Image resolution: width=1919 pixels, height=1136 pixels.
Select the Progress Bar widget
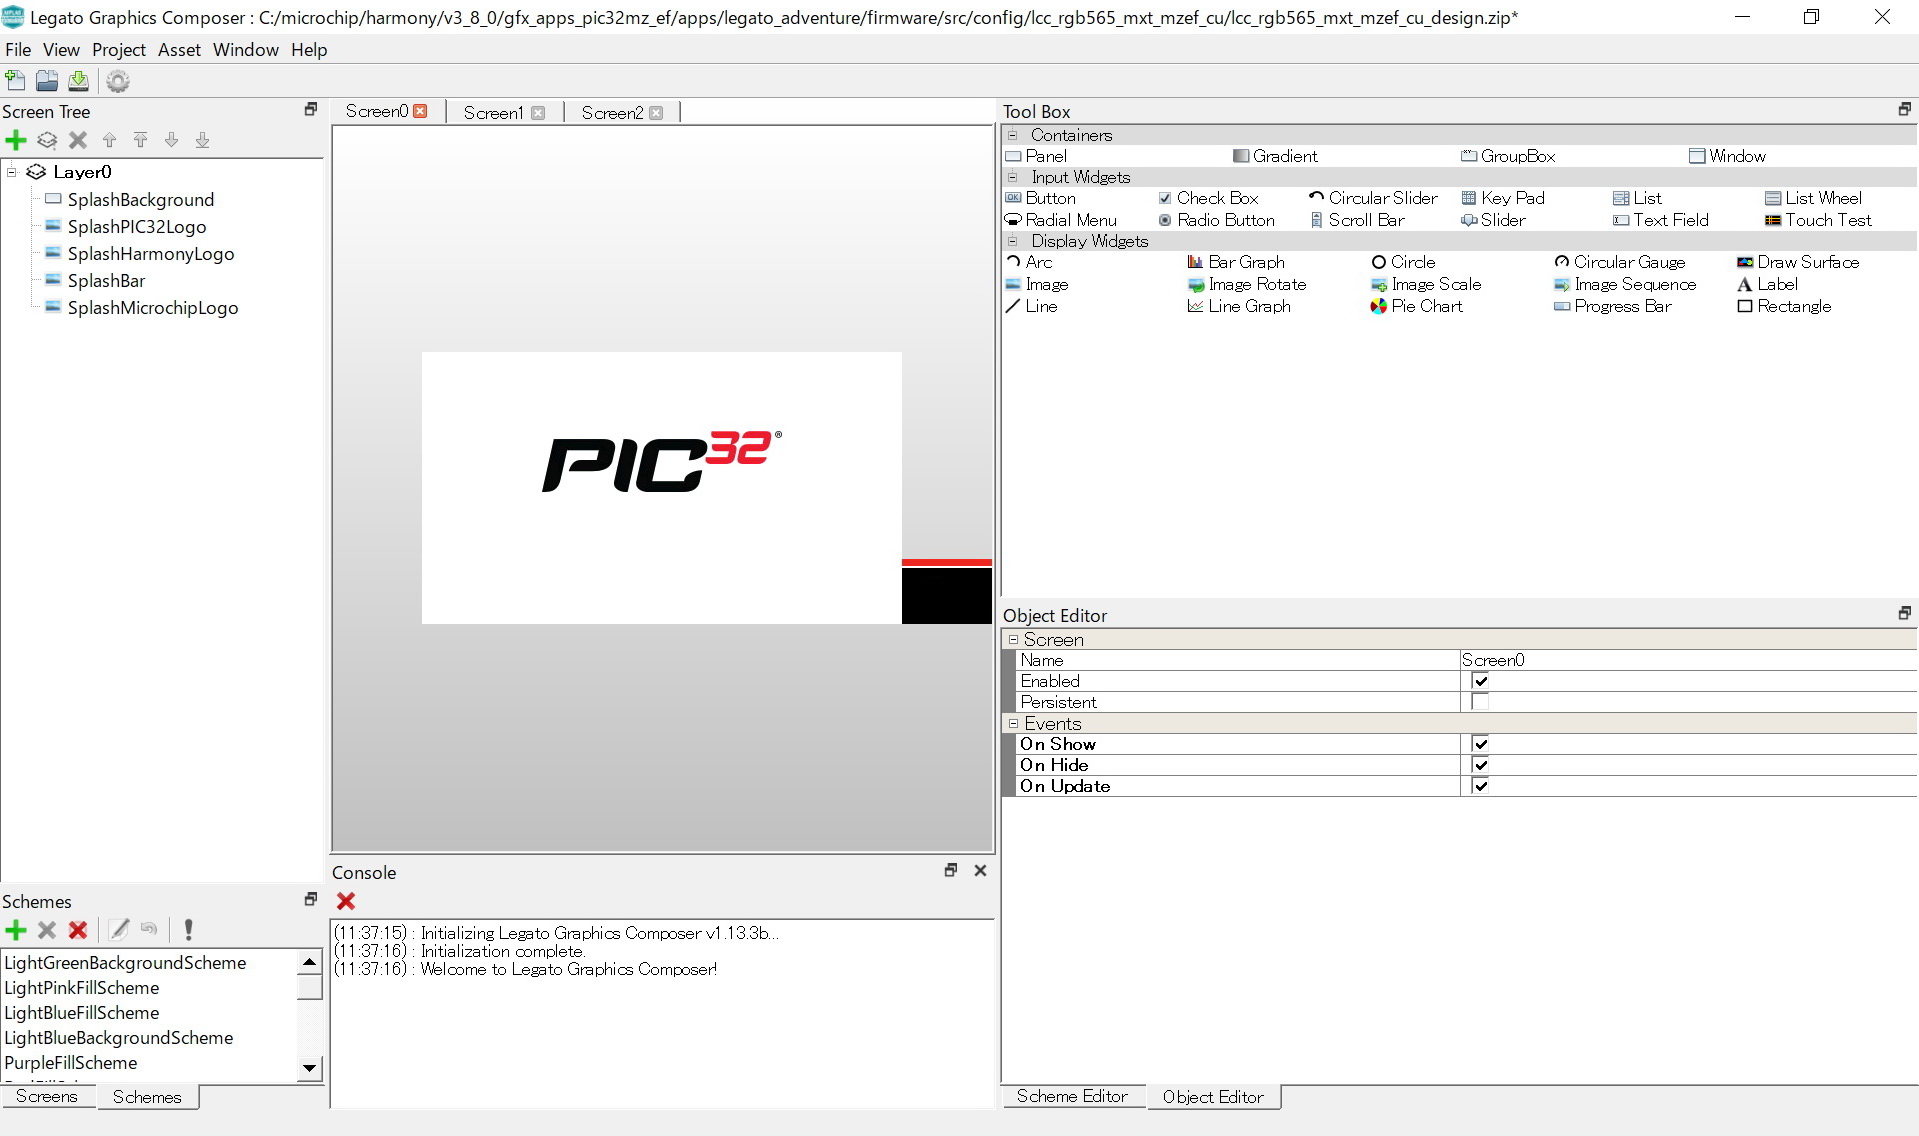pyautogui.click(x=1613, y=306)
